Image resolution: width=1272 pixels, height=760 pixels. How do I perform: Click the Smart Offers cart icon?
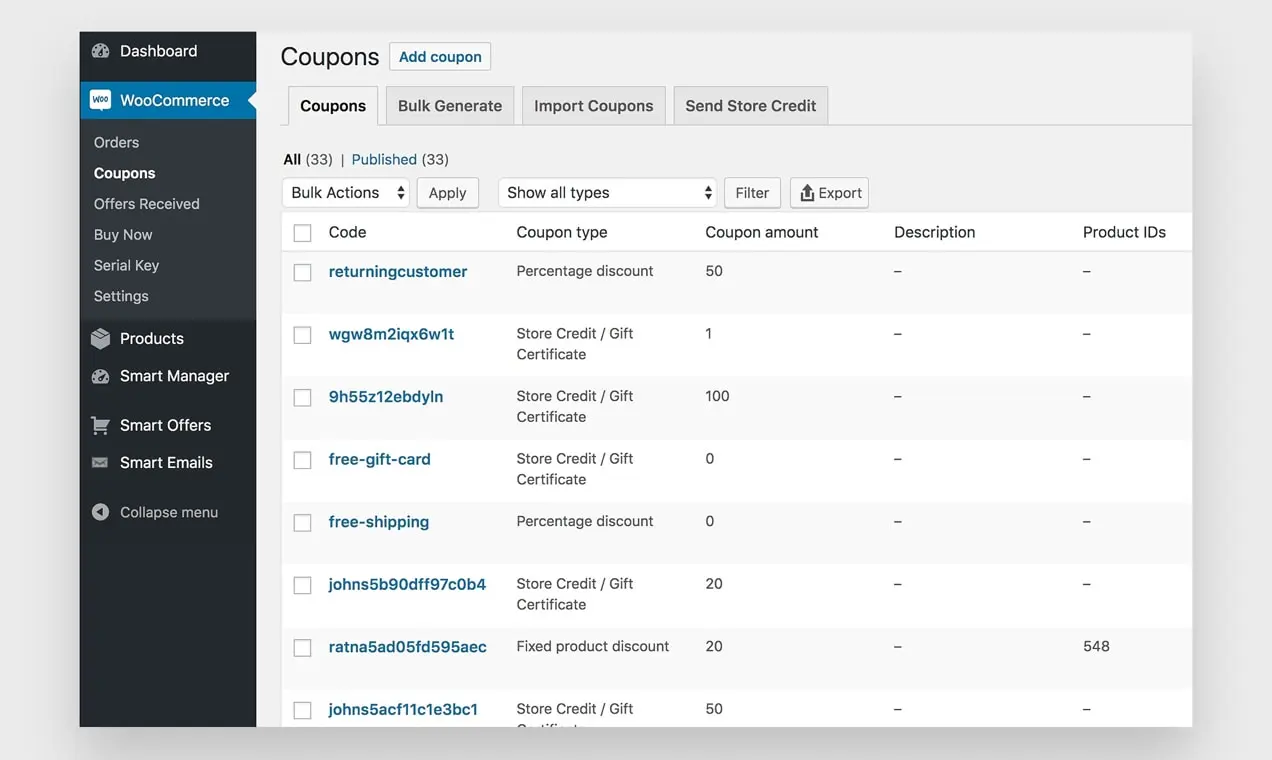click(100, 425)
